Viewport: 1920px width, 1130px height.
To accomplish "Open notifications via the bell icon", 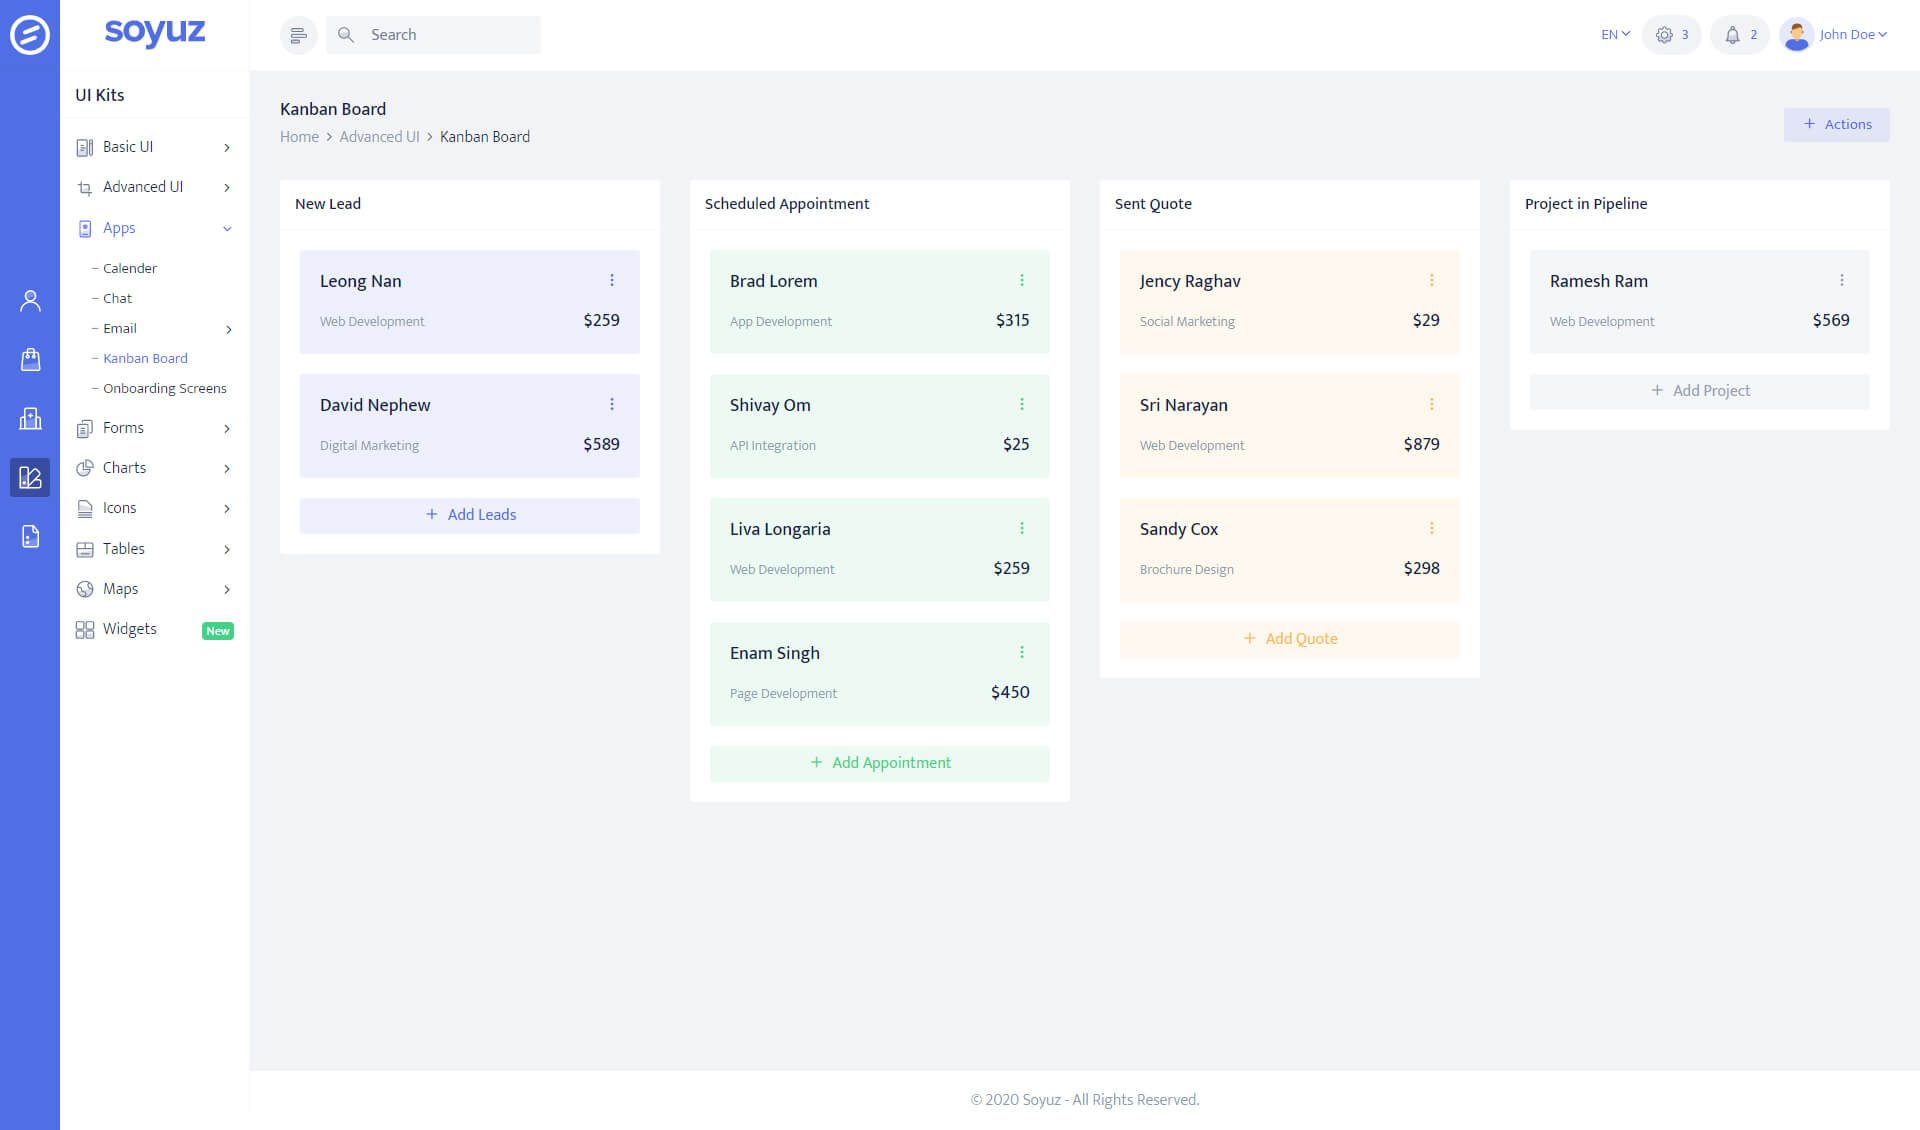I will [1731, 34].
